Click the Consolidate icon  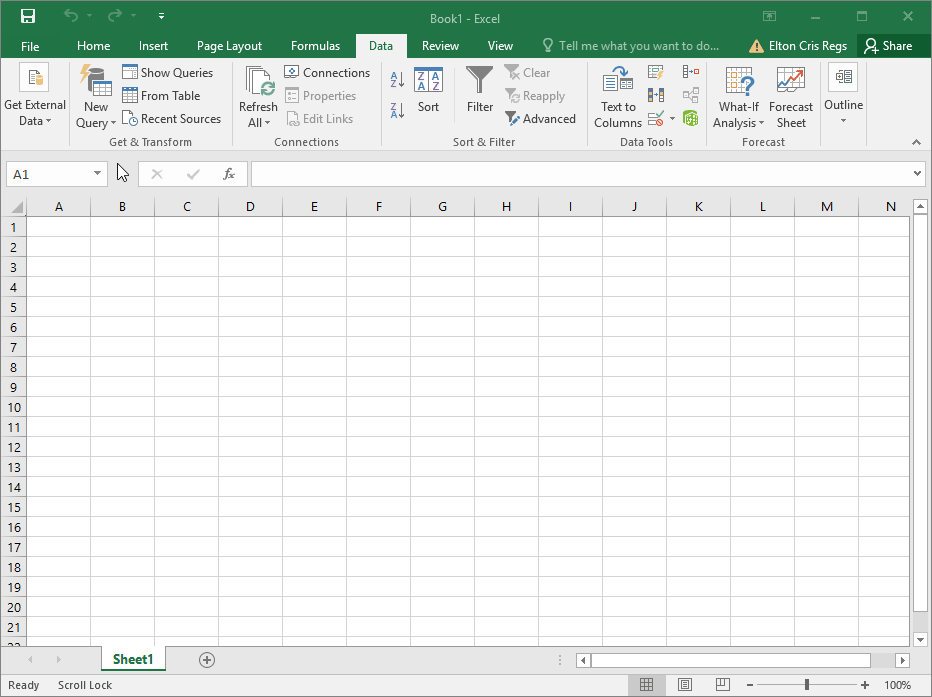[690, 72]
